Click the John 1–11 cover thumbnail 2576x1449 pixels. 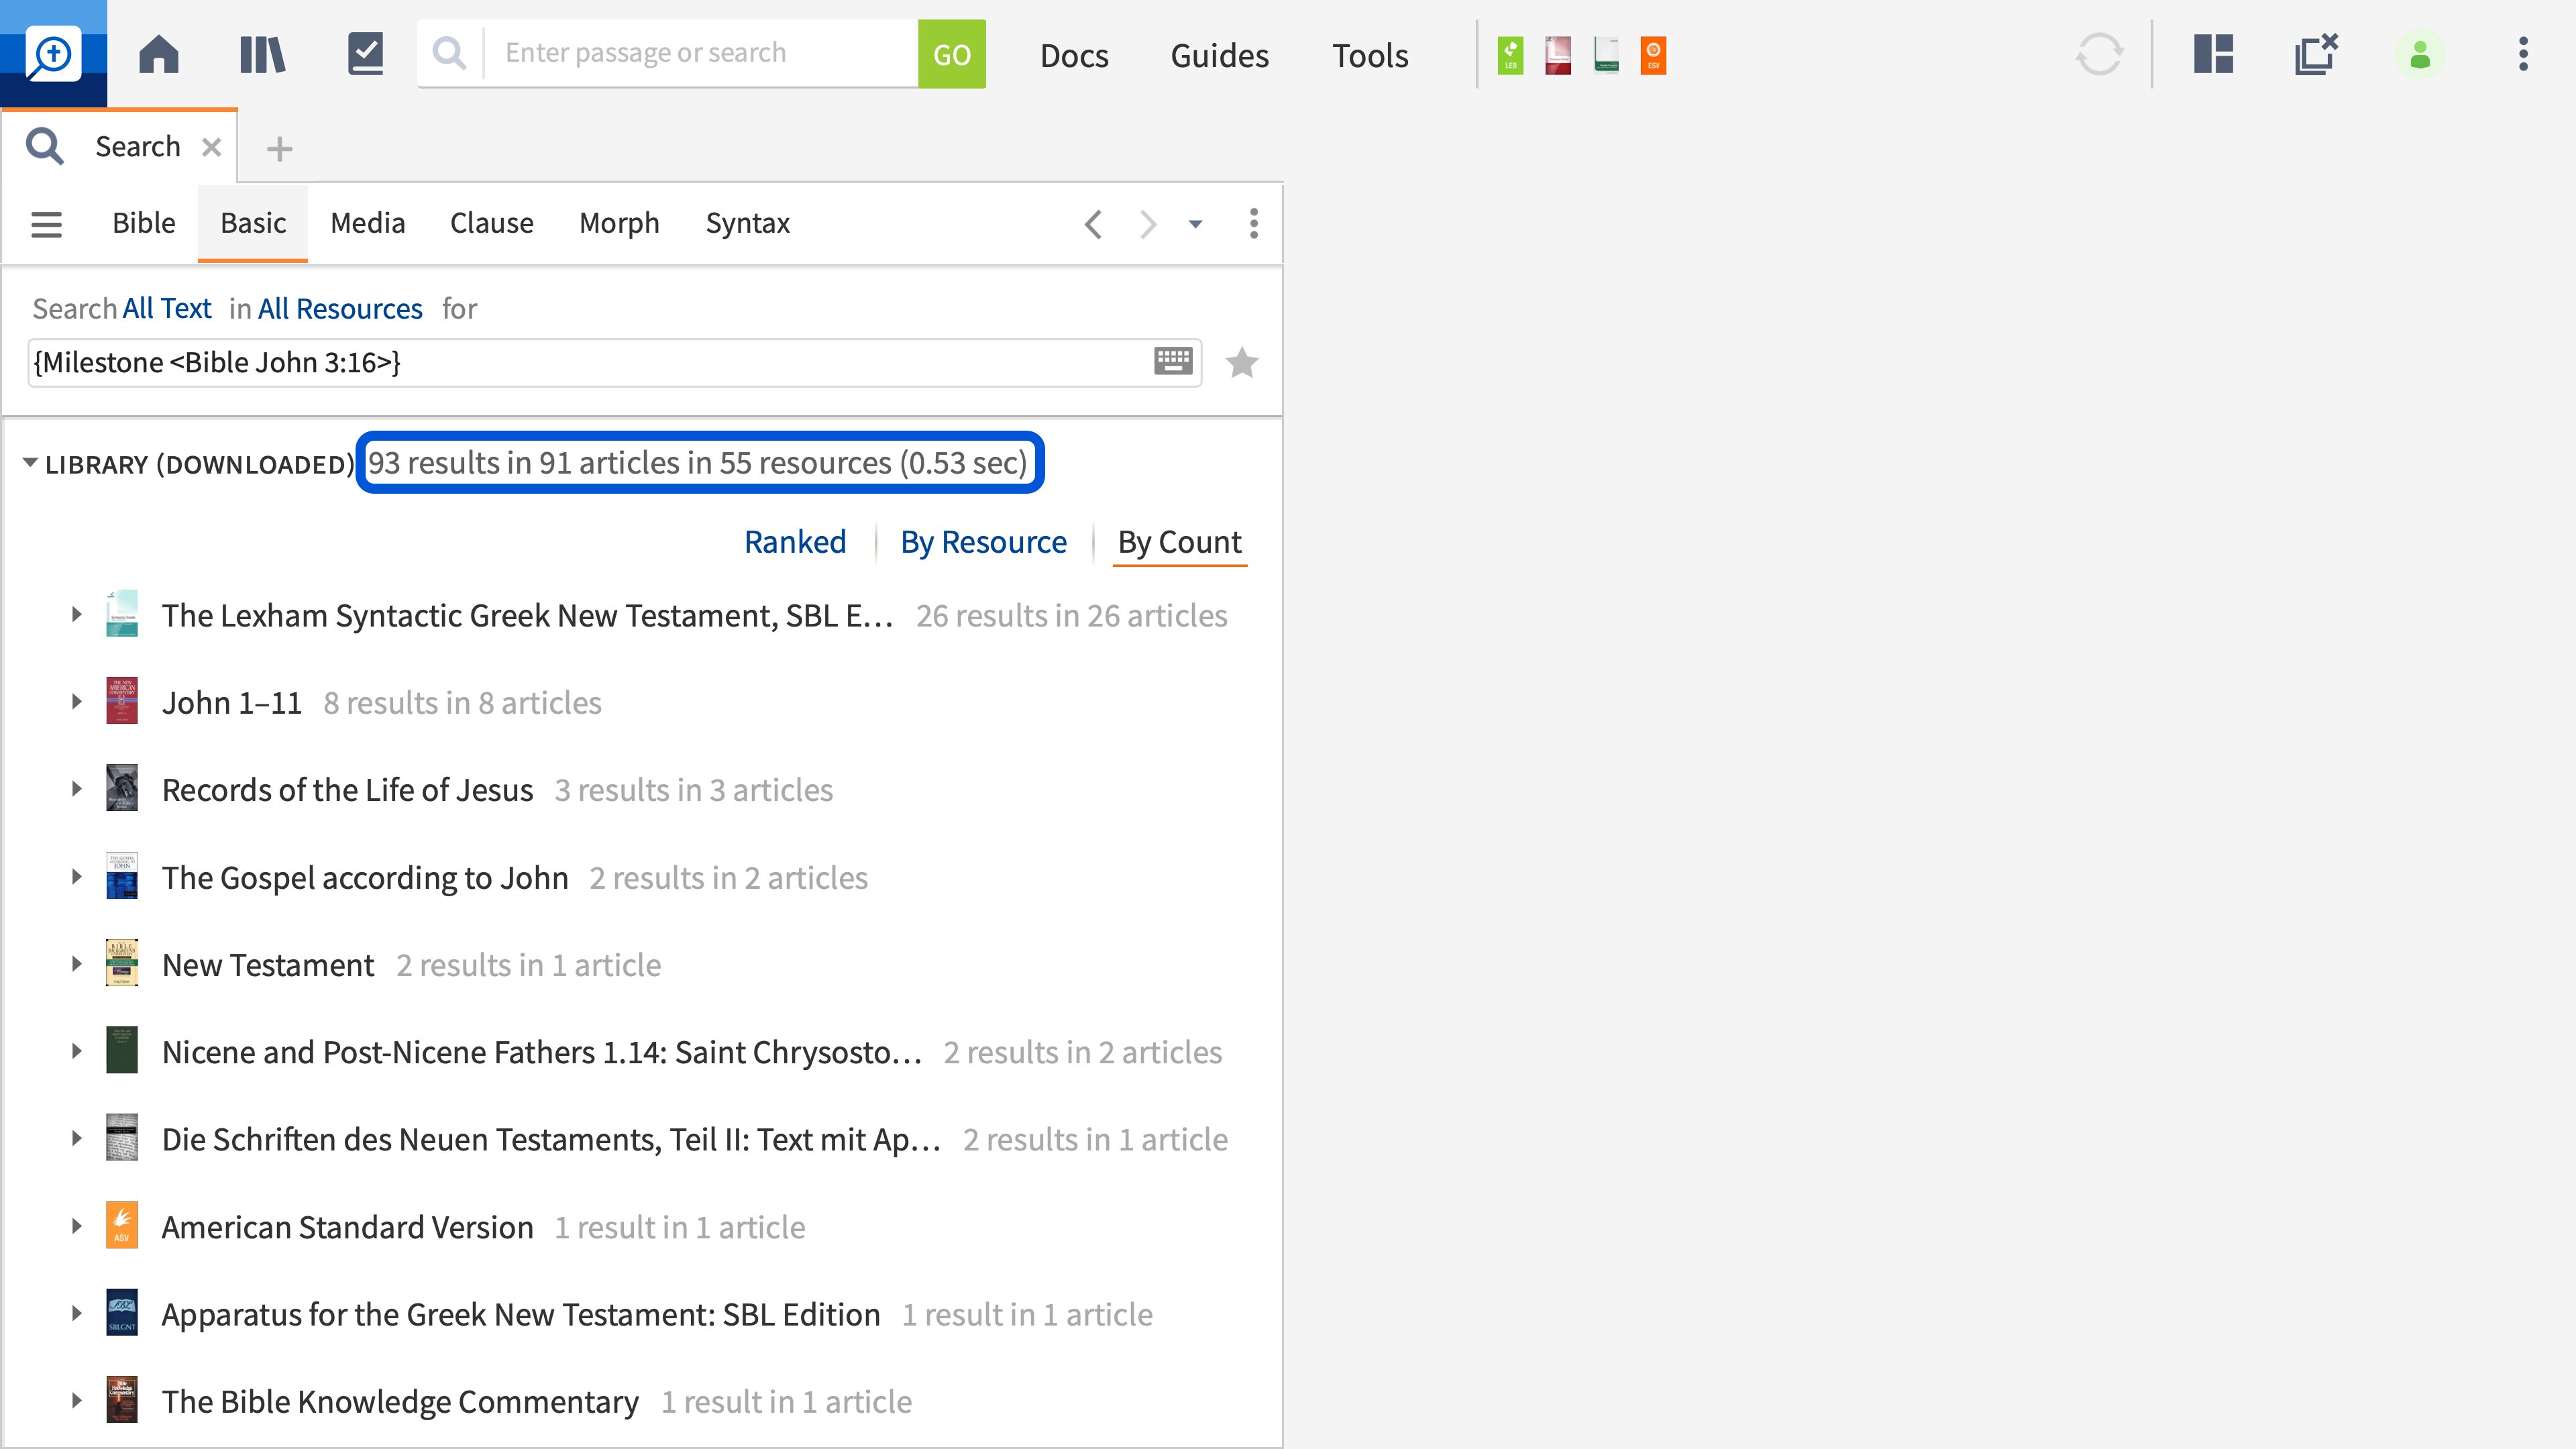[122, 701]
